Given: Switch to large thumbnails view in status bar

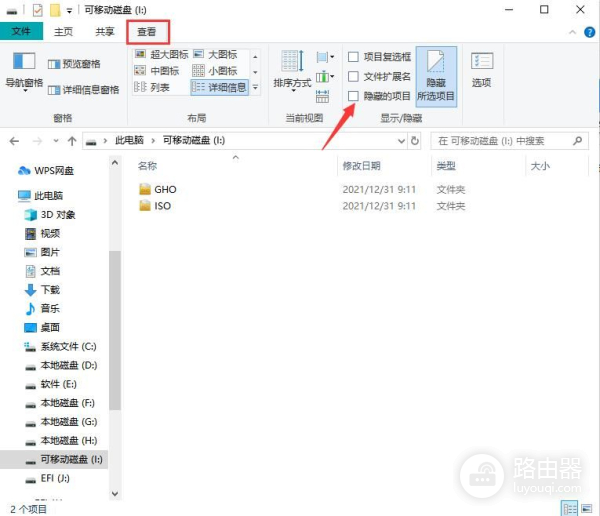Looking at the screenshot, I should point(586,509).
